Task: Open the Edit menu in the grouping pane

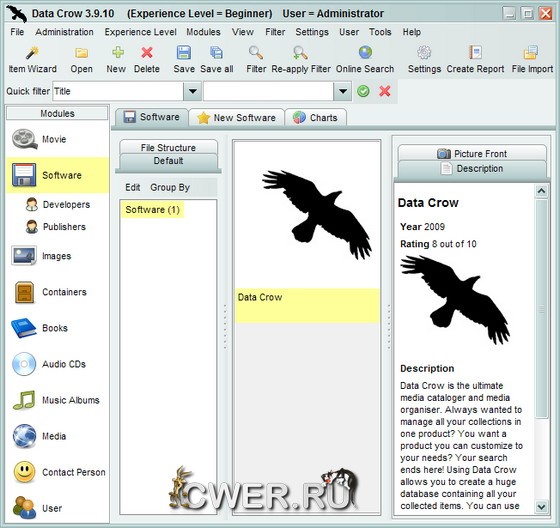Action: pyautogui.click(x=132, y=188)
